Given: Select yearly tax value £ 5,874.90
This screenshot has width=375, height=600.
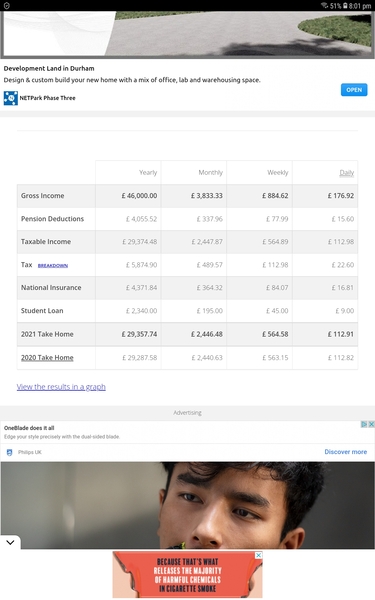Looking at the screenshot, I should pyautogui.click(x=142, y=265).
